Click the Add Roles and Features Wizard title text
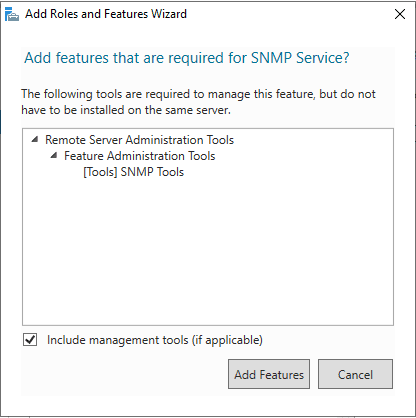The height and width of the screenshot is (418, 416). 106,14
